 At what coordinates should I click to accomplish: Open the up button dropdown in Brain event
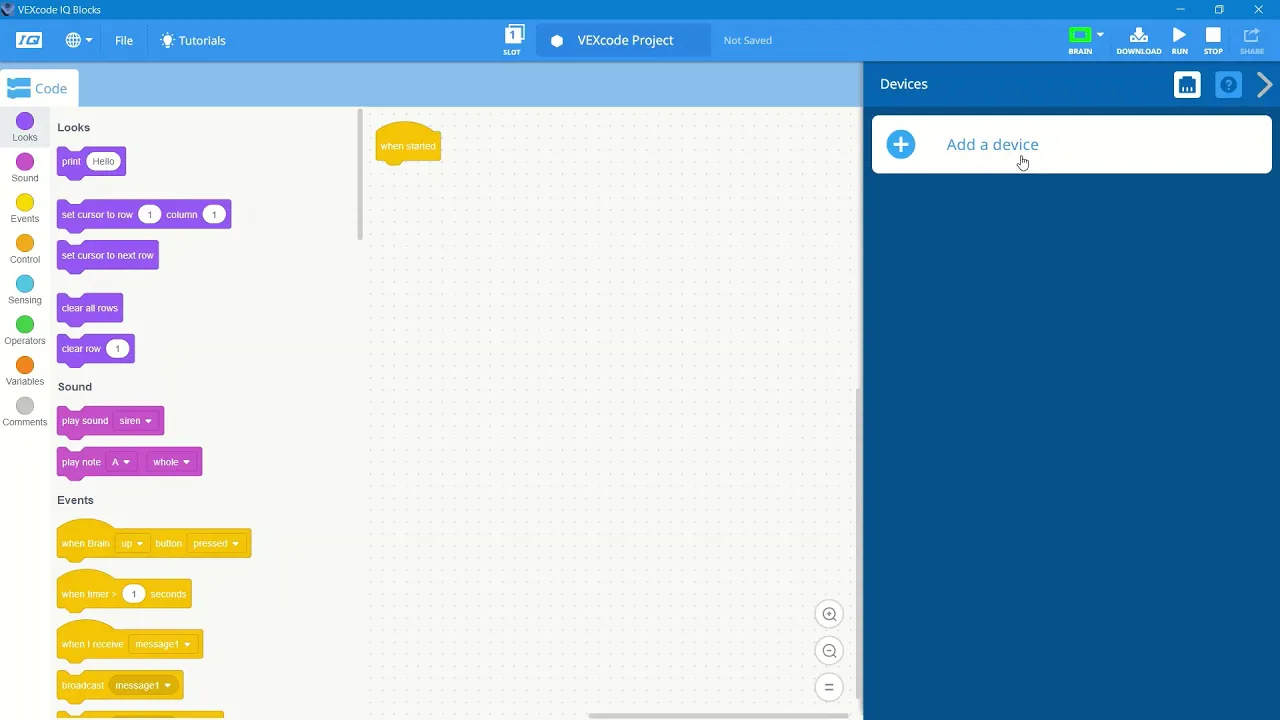[132, 544]
